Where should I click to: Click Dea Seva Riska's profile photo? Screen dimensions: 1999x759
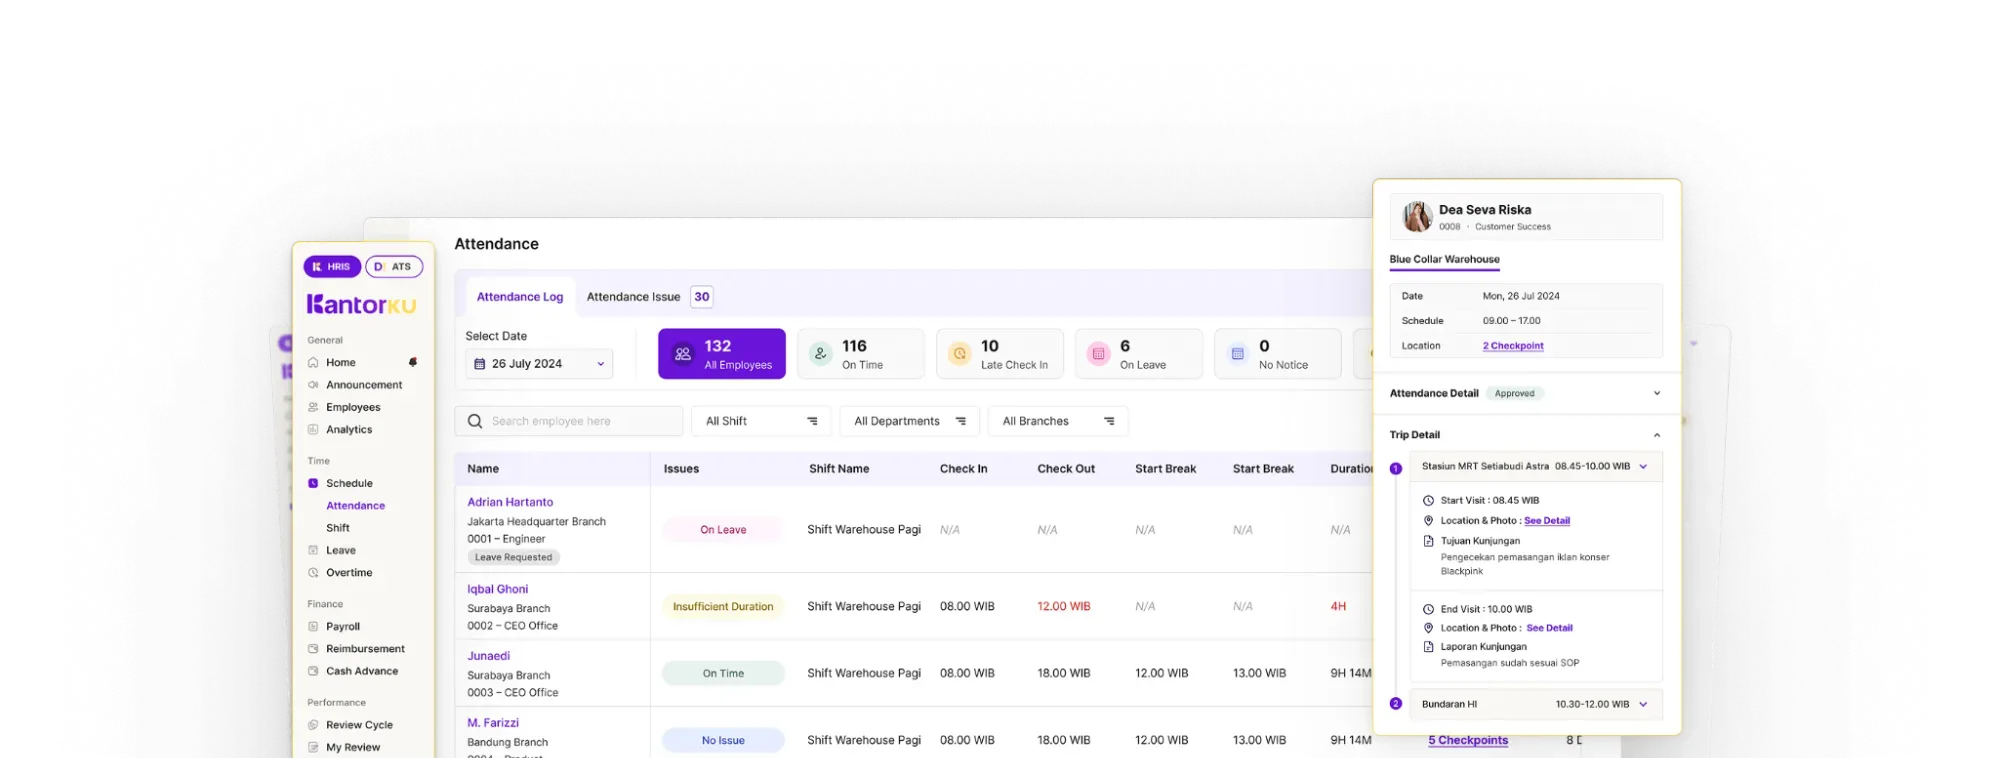pyautogui.click(x=1416, y=216)
